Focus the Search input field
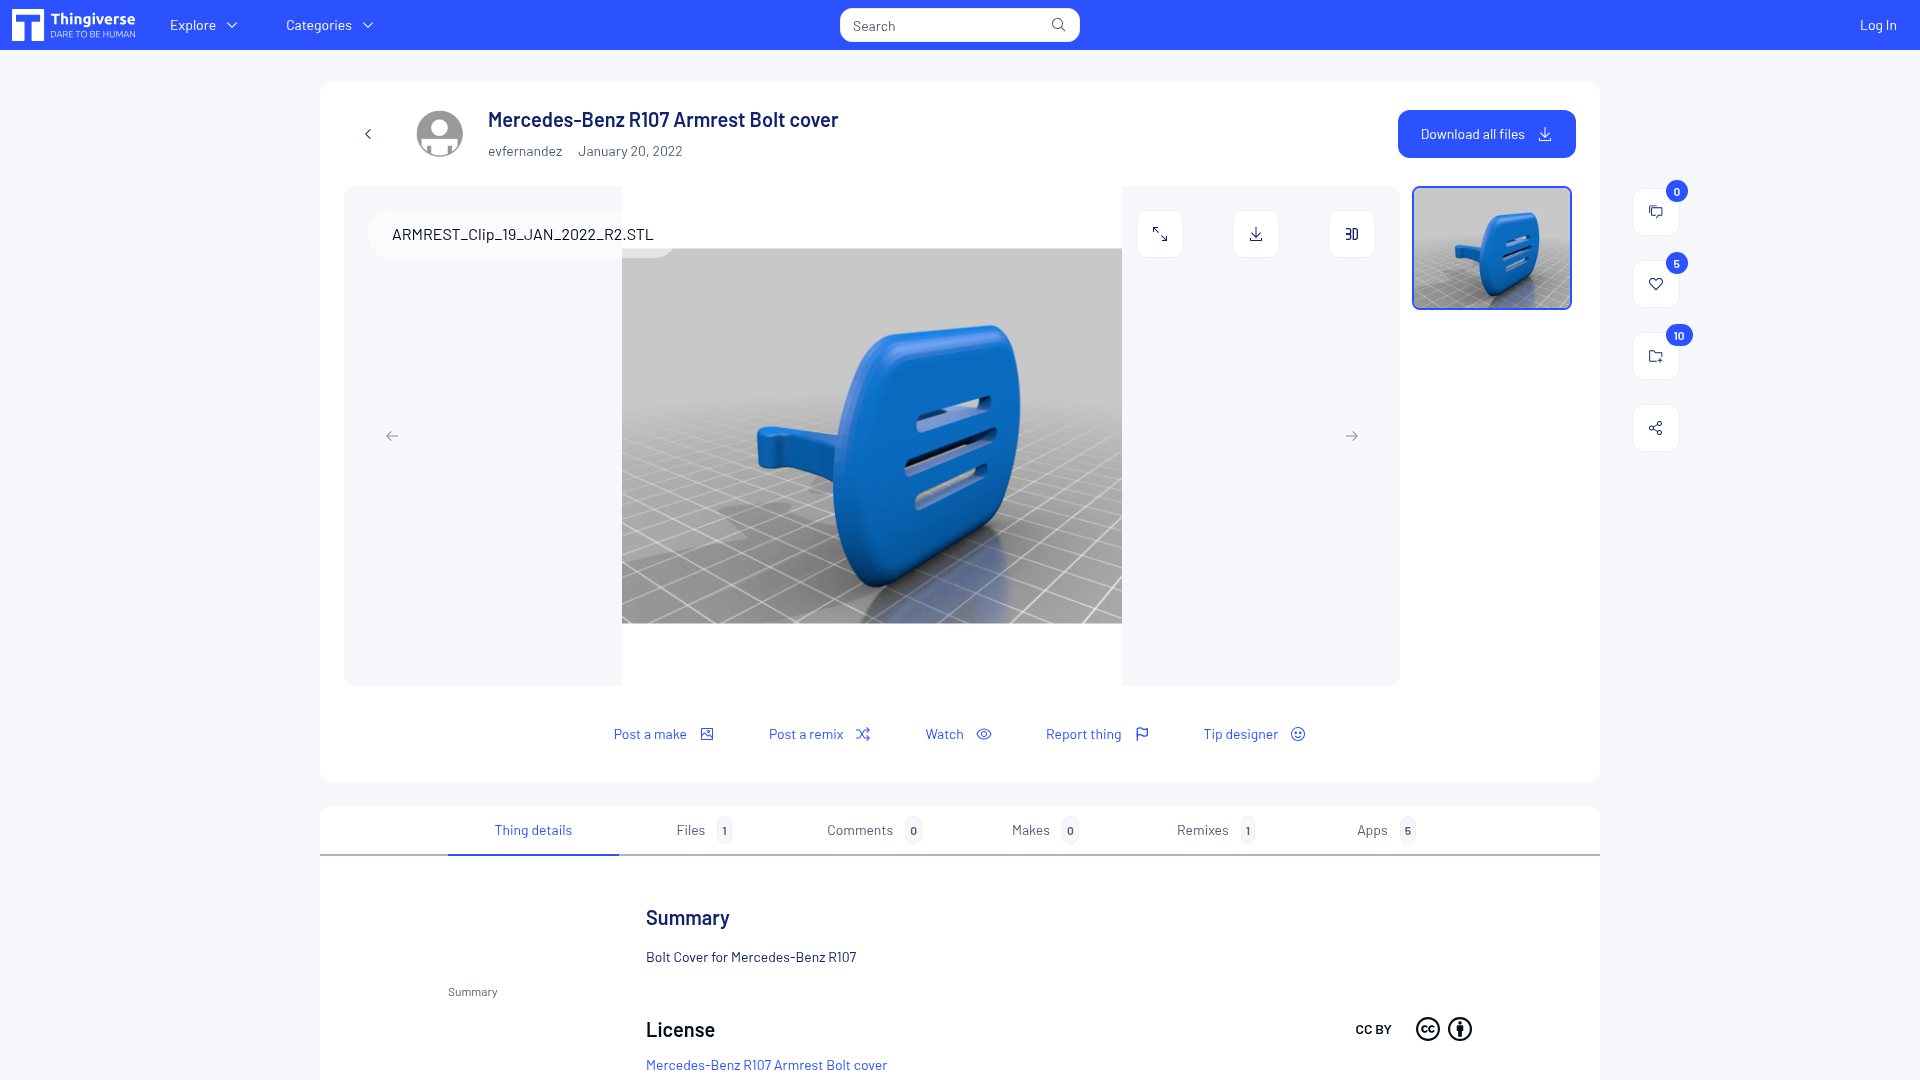This screenshot has height=1080, width=1920. coord(945,25)
